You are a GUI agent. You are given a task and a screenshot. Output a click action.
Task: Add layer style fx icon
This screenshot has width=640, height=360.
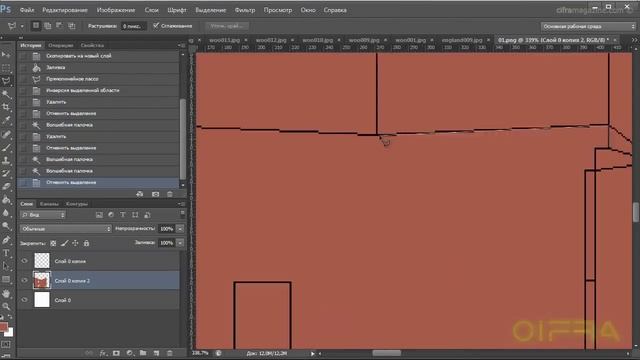tap(102, 353)
